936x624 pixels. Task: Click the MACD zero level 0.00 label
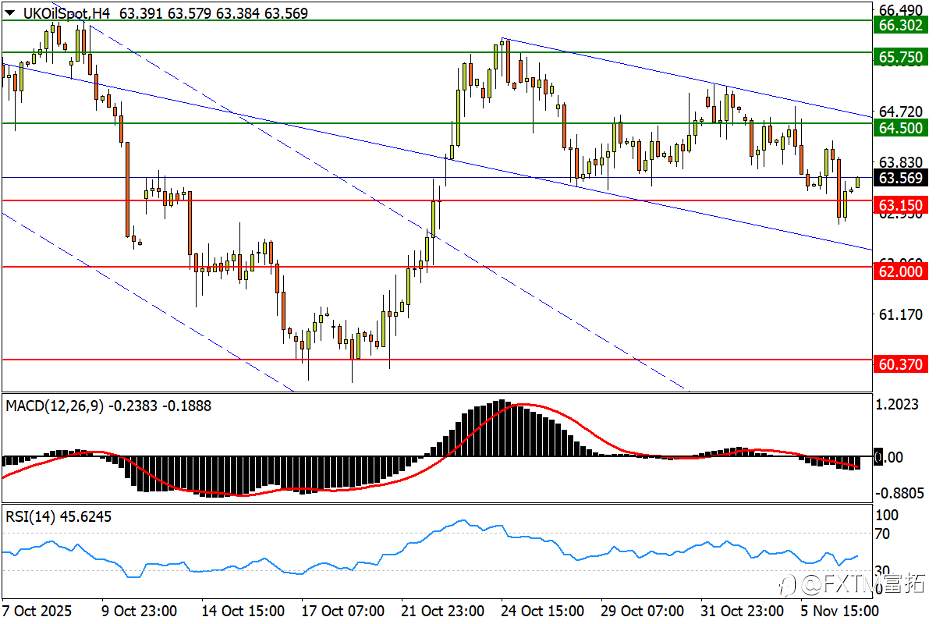[888, 457]
